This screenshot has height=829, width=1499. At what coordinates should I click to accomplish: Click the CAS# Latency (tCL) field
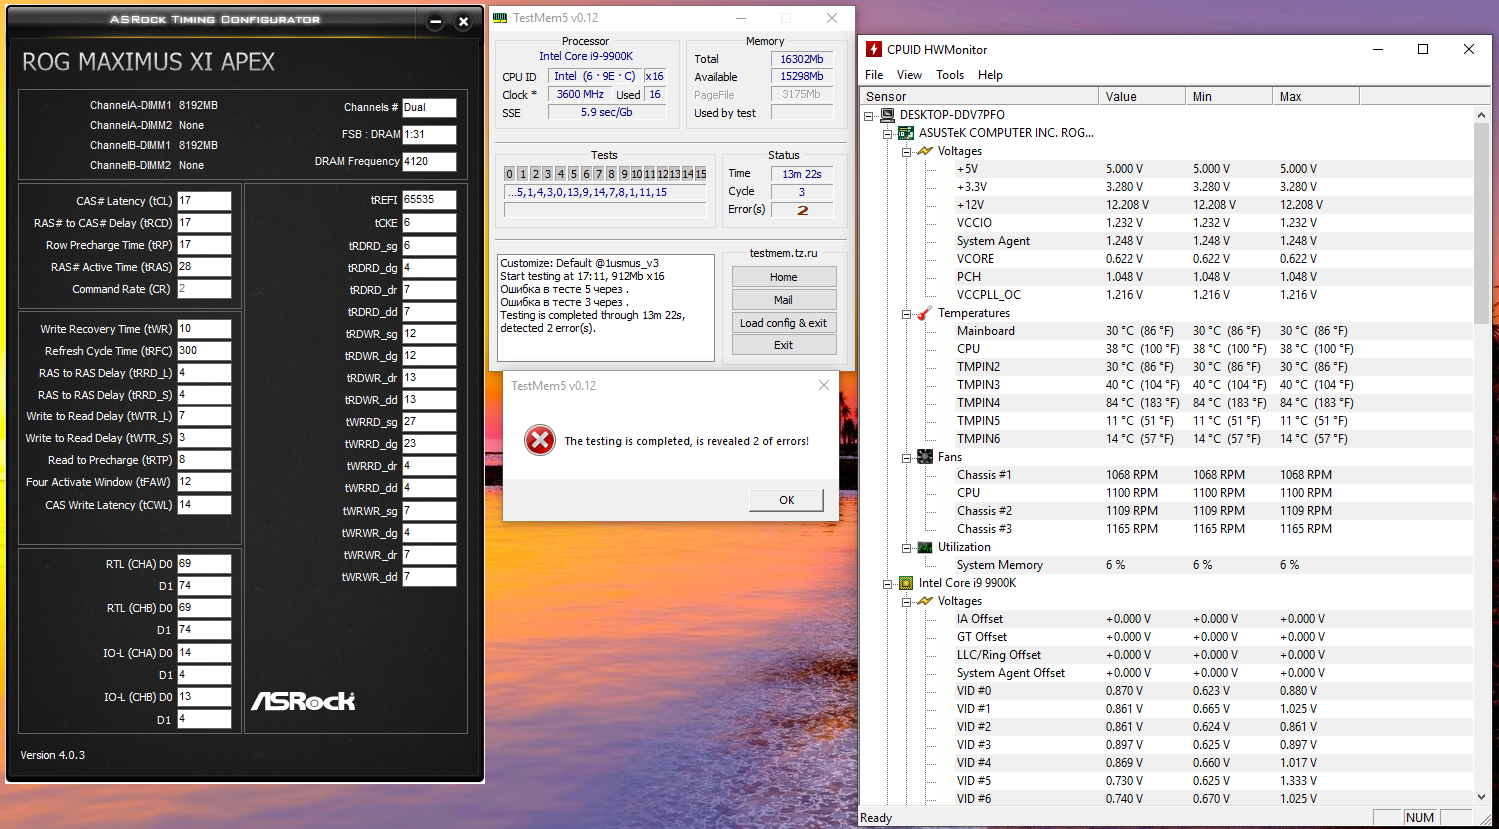tap(204, 201)
